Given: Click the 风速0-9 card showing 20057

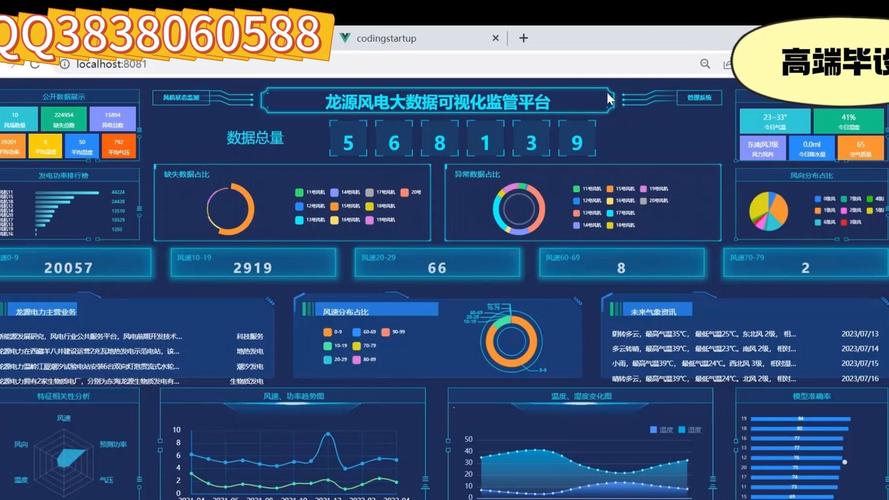Looking at the screenshot, I should 75,264.
